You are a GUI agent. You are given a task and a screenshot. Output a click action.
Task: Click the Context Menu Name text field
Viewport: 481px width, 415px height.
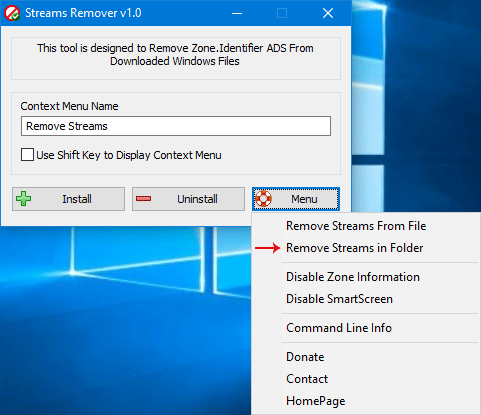coord(176,126)
